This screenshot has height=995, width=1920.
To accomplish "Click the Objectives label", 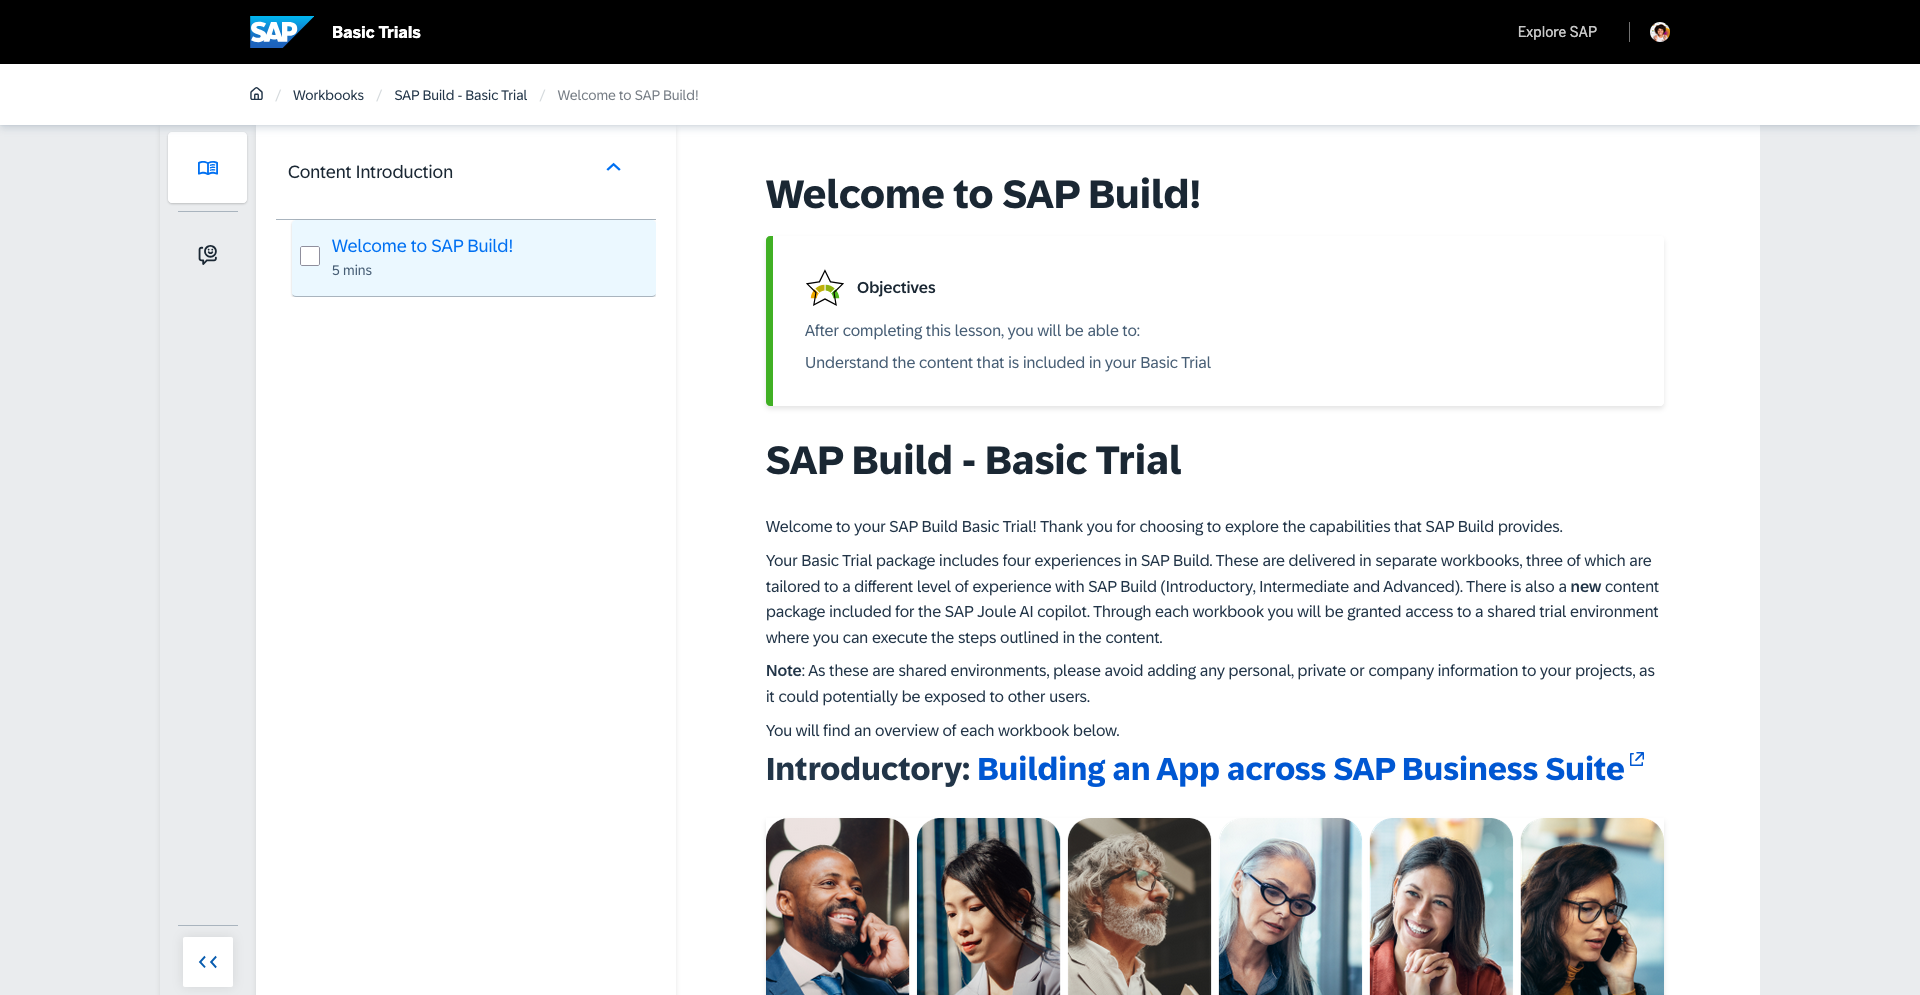I will 896,288.
